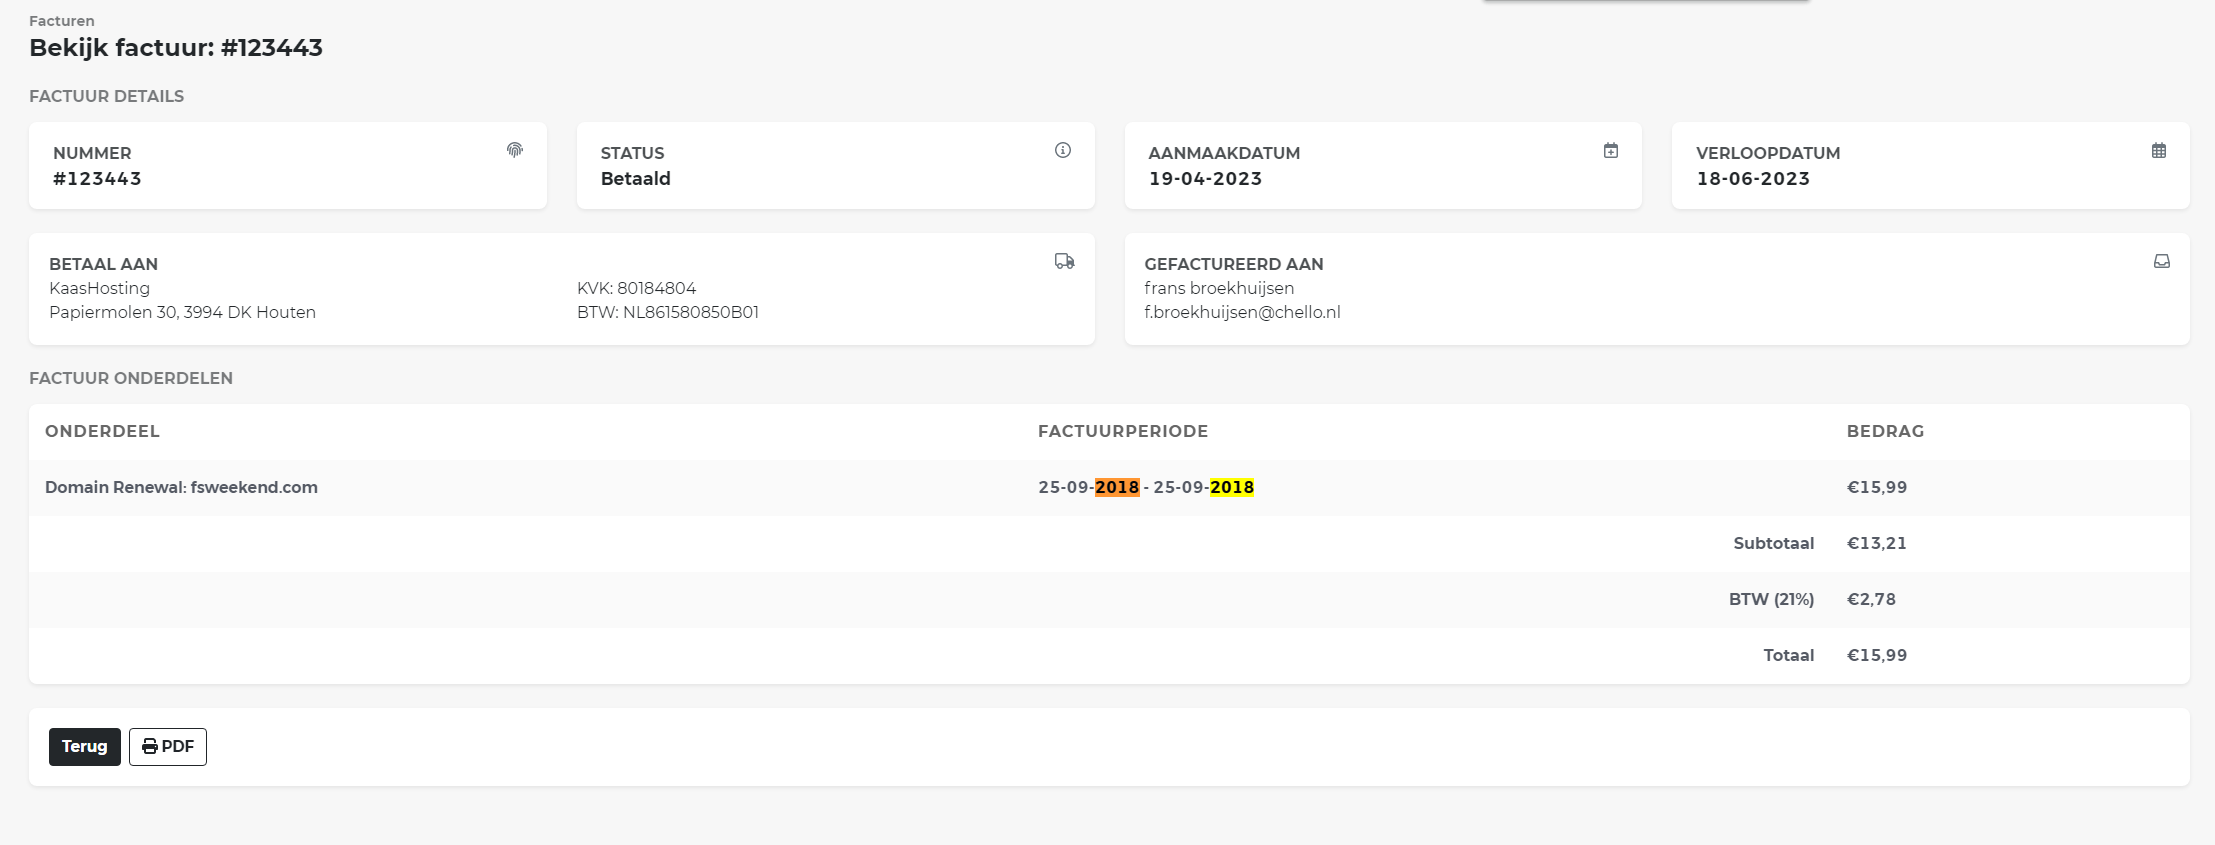Click the Totaal amount €15,99

pyautogui.click(x=1876, y=655)
